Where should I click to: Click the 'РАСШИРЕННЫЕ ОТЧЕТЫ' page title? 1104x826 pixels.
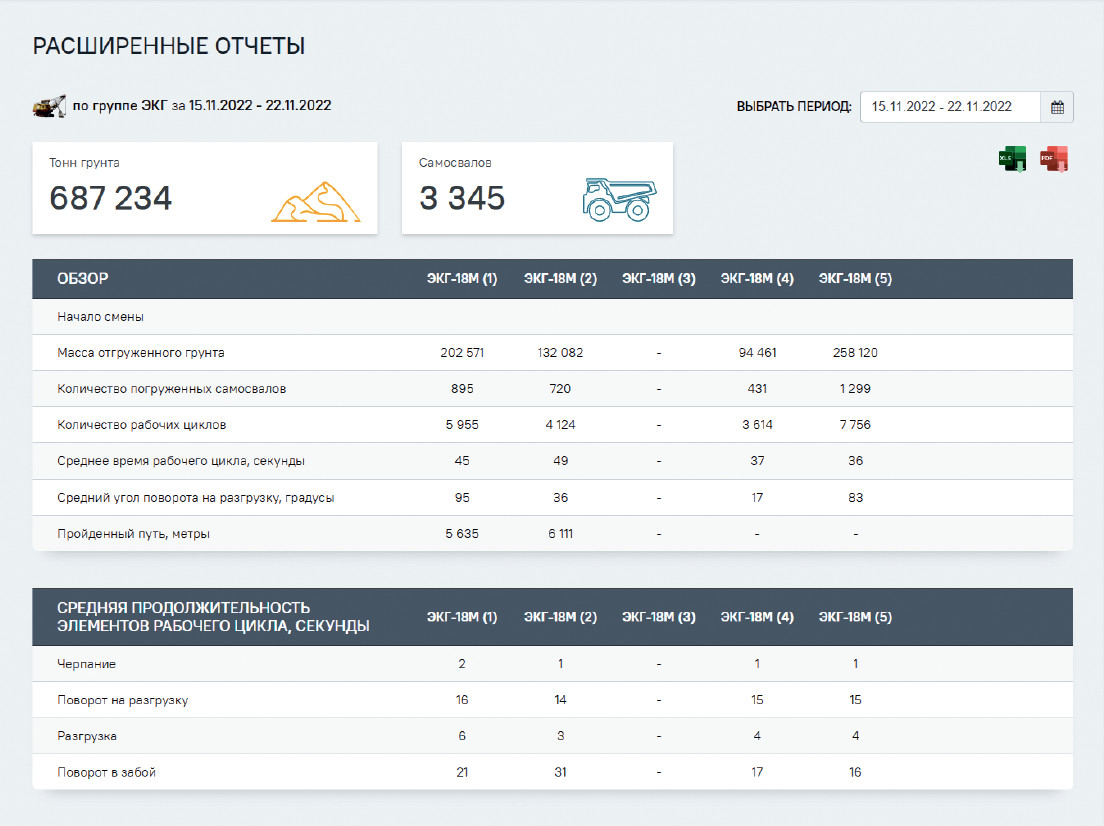[169, 47]
